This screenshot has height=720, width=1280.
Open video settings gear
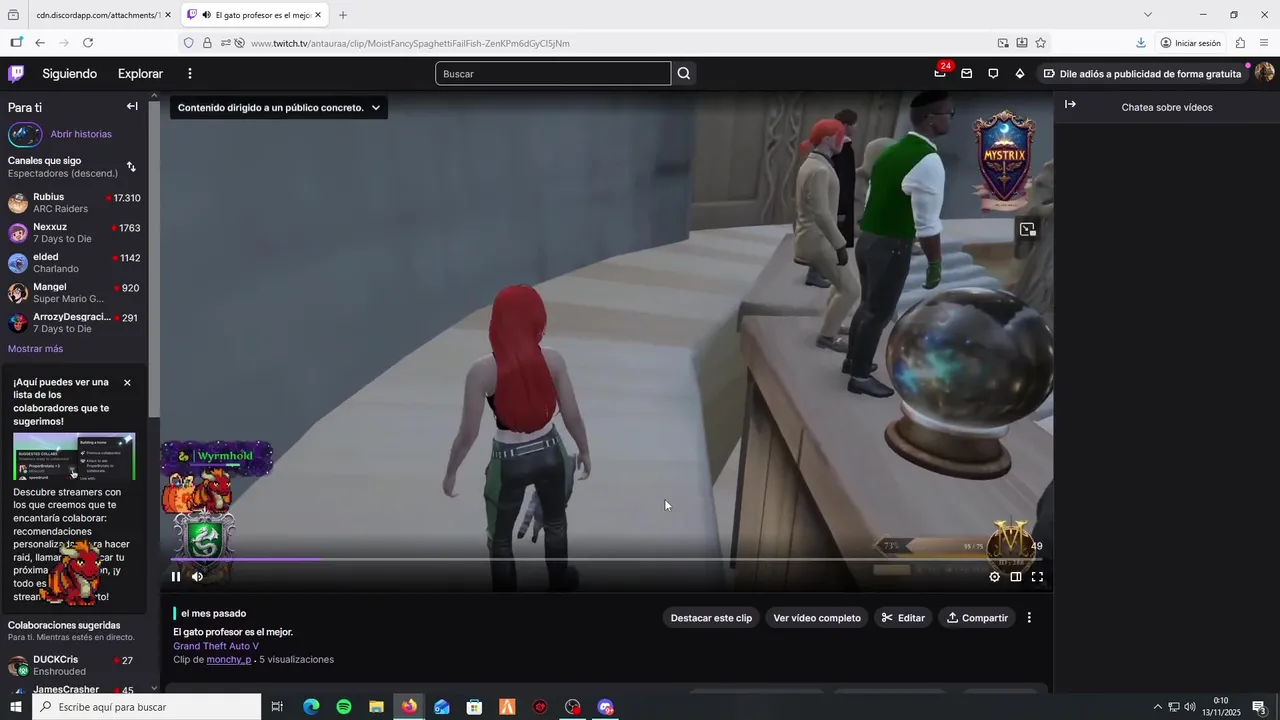(x=994, y=576)
